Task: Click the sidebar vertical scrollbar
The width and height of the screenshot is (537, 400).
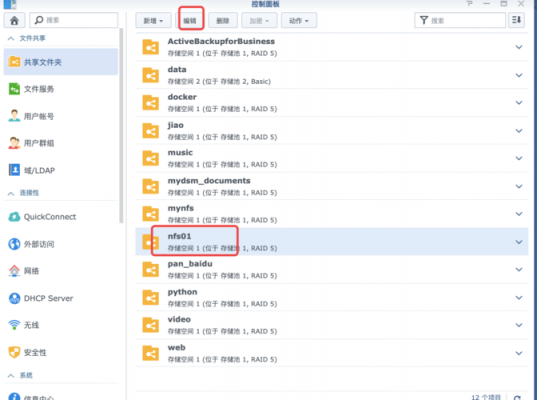Action: 121,126
